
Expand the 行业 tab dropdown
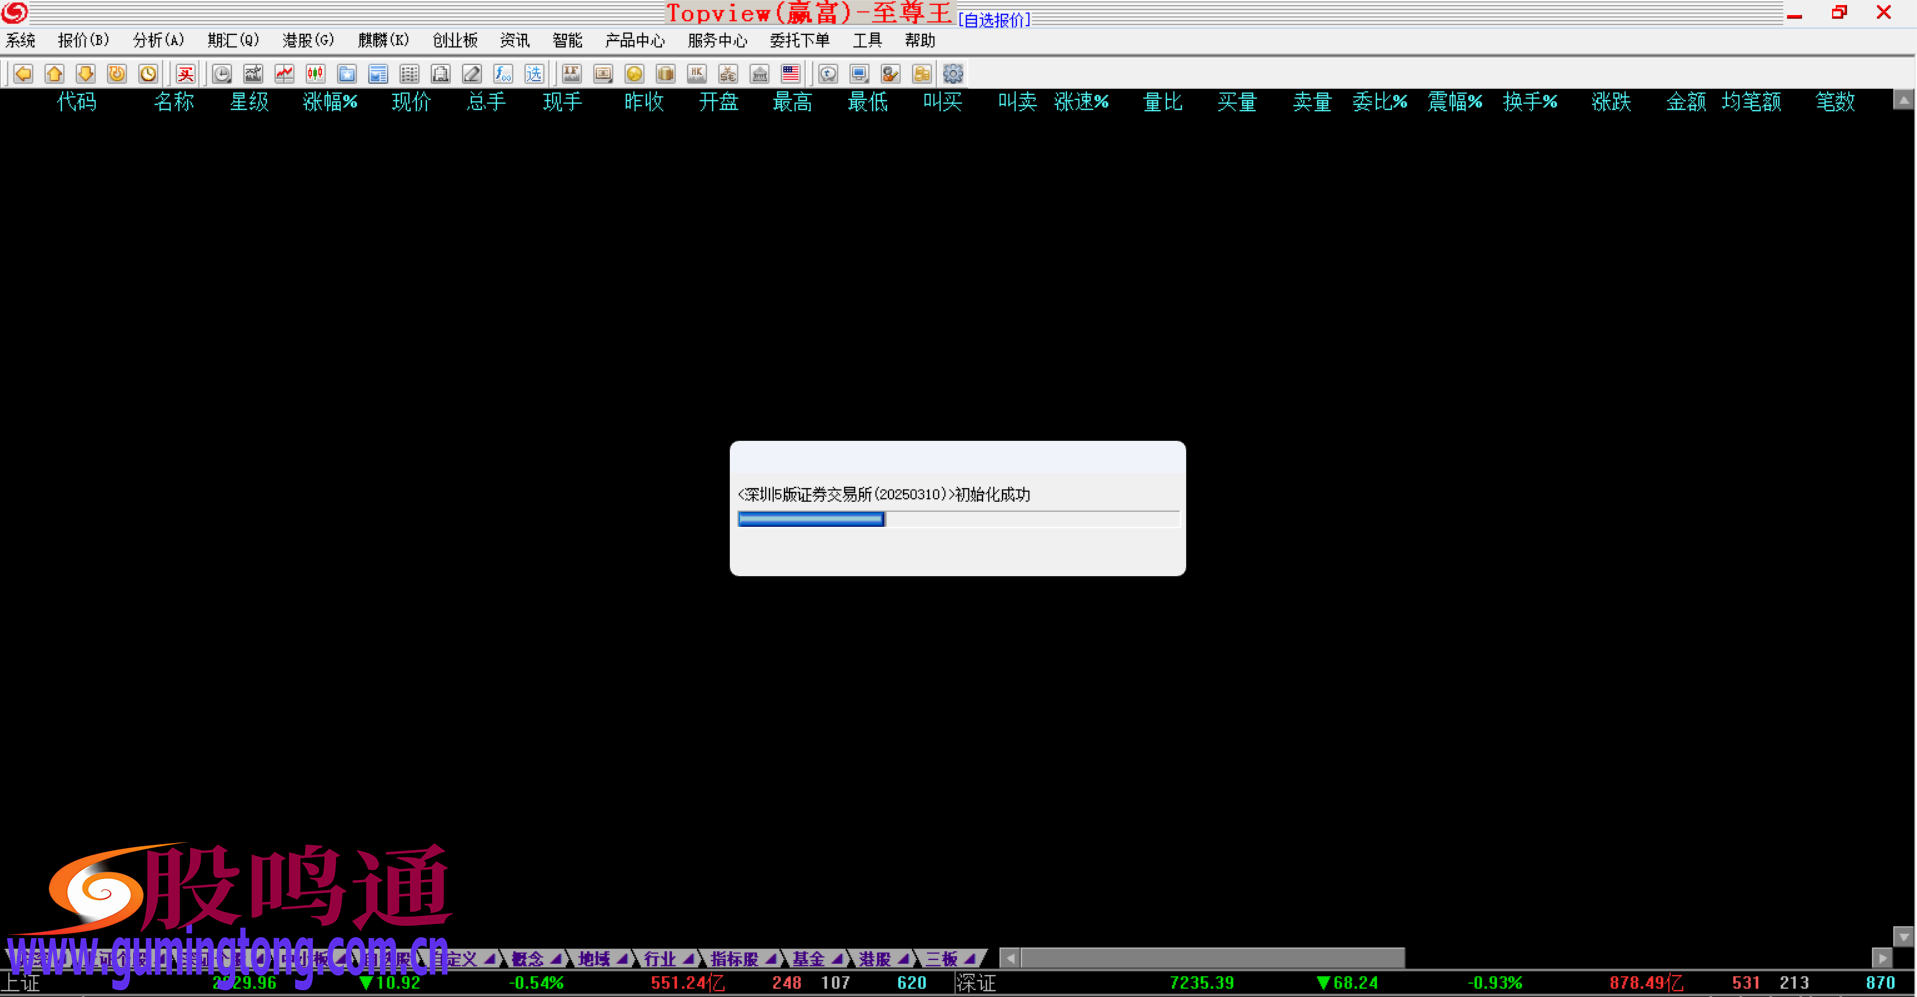point(688,959)
